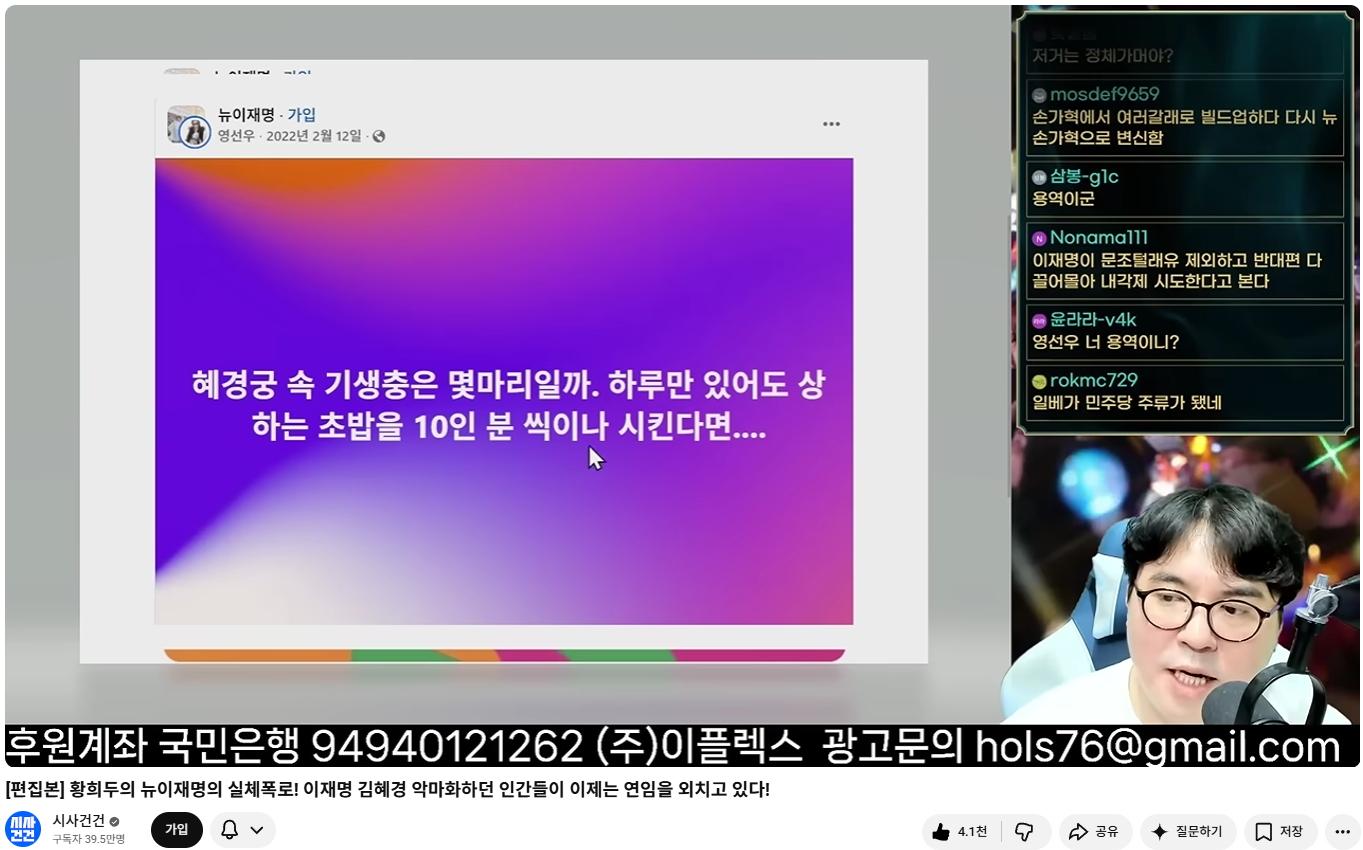Open the more actions ellipsis menu
This screenshot has height=850, width=1363.
[1342, 831]
